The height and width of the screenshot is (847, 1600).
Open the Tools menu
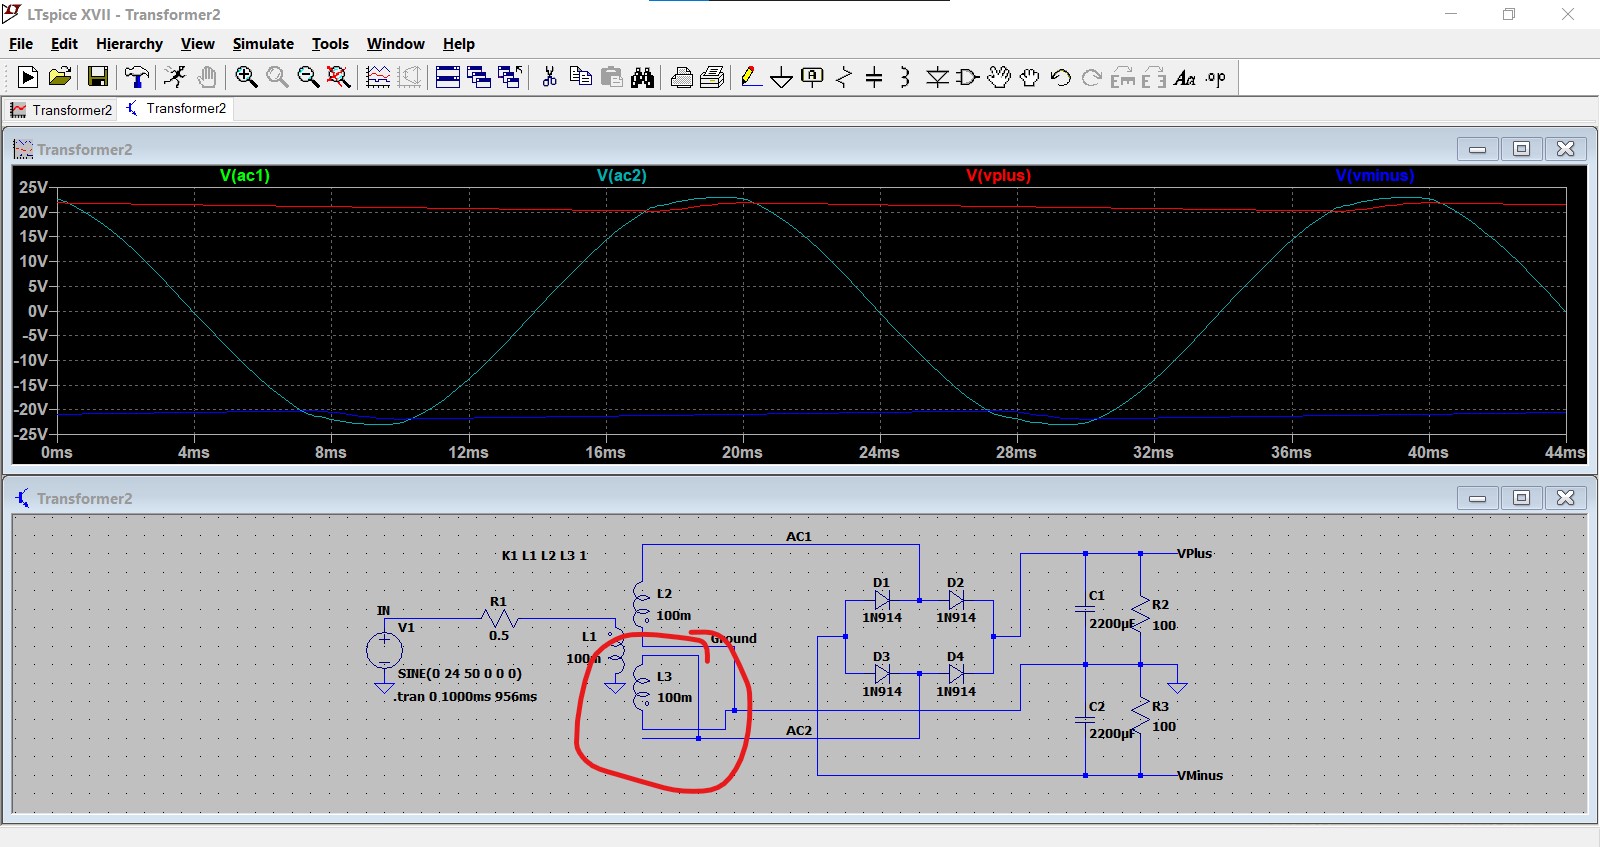tap(330, 44)
